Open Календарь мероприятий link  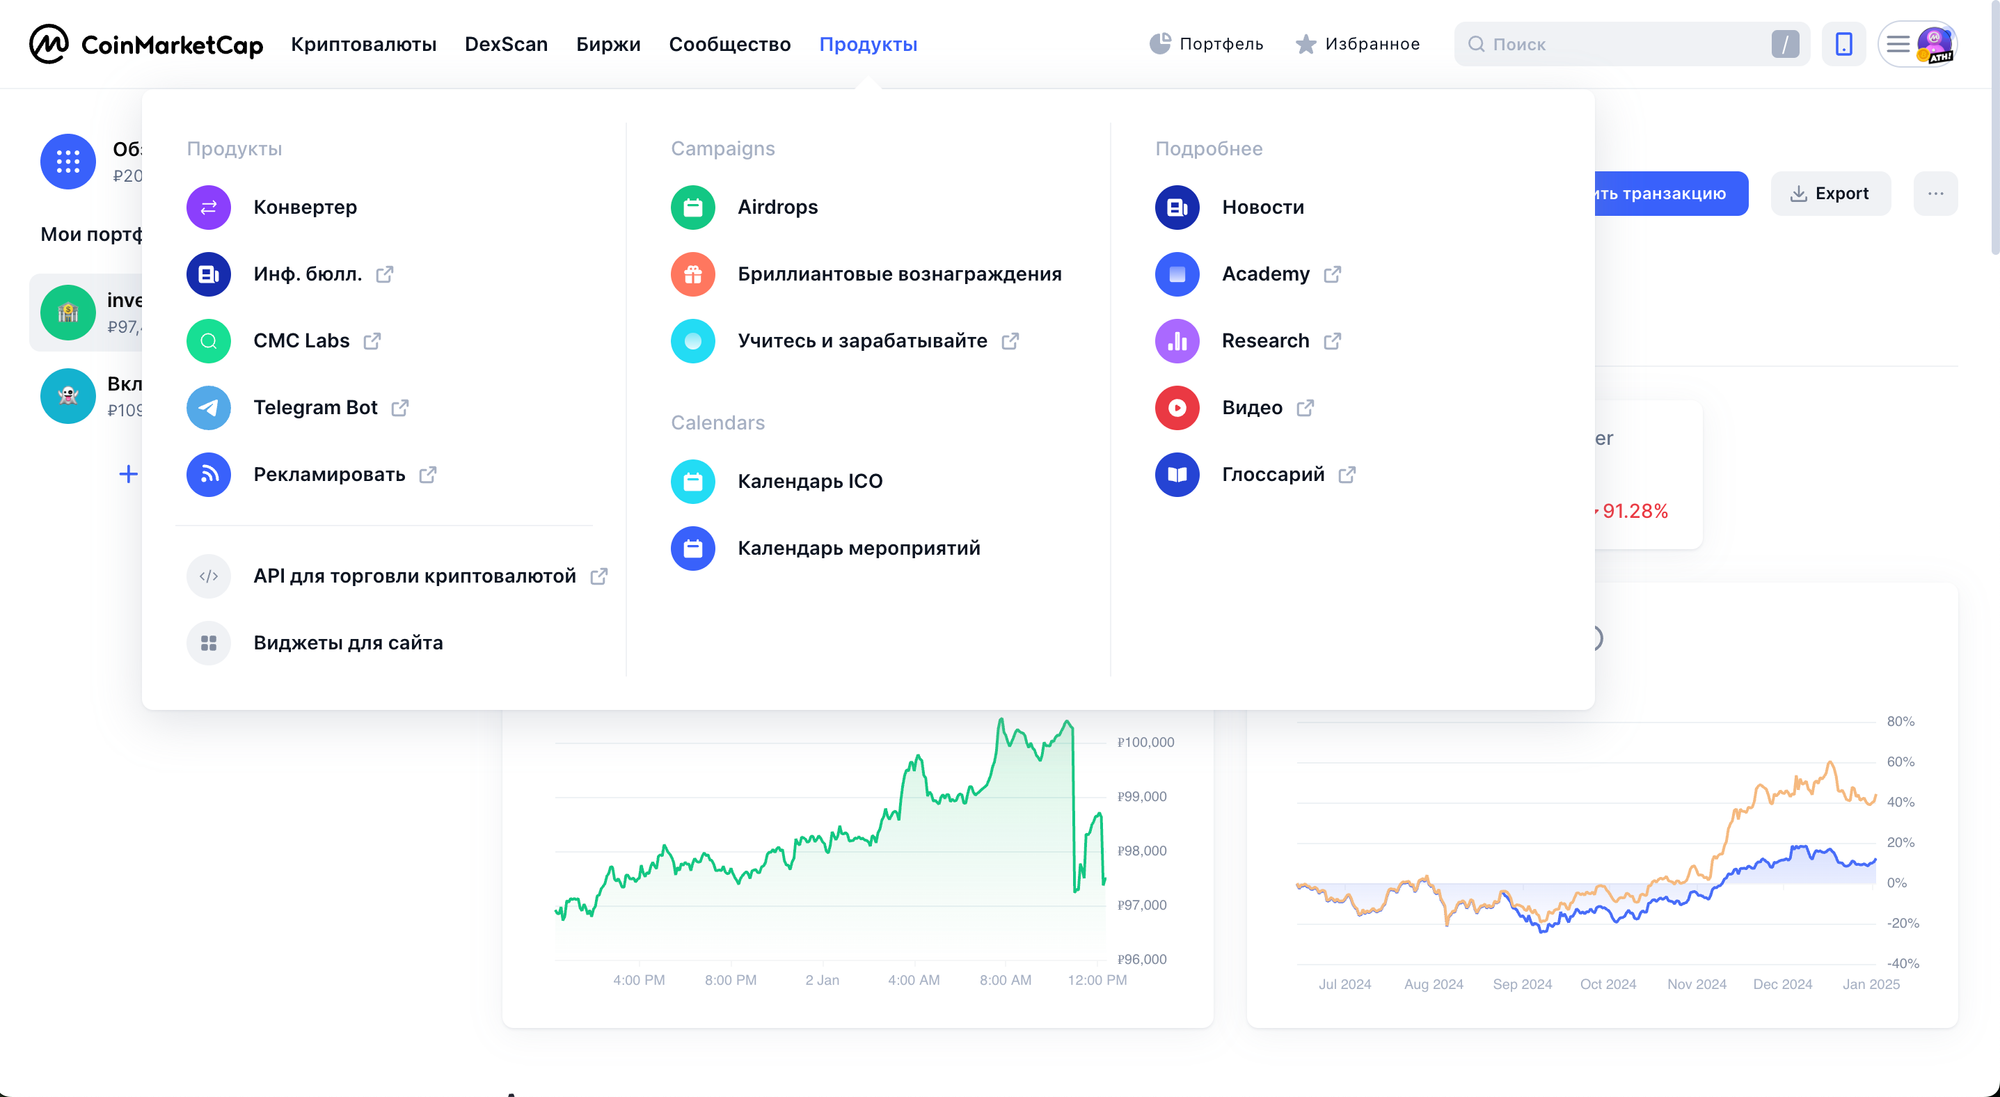coord(858,548)
